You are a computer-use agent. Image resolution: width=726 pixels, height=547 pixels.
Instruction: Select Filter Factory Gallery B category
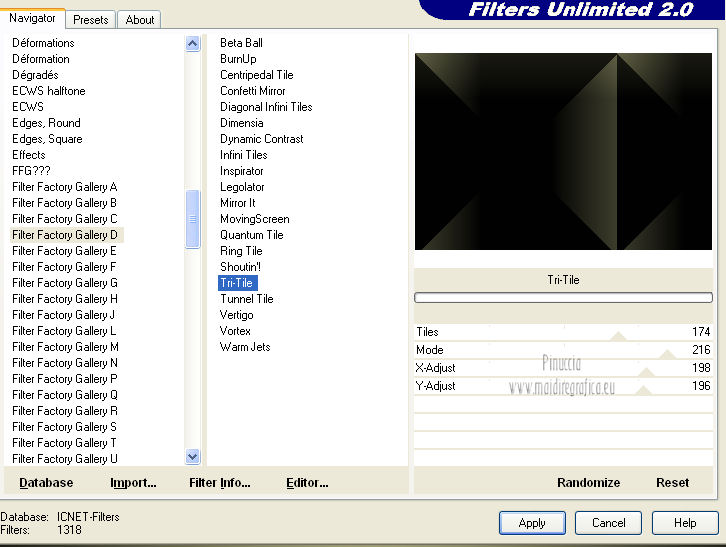65,203
